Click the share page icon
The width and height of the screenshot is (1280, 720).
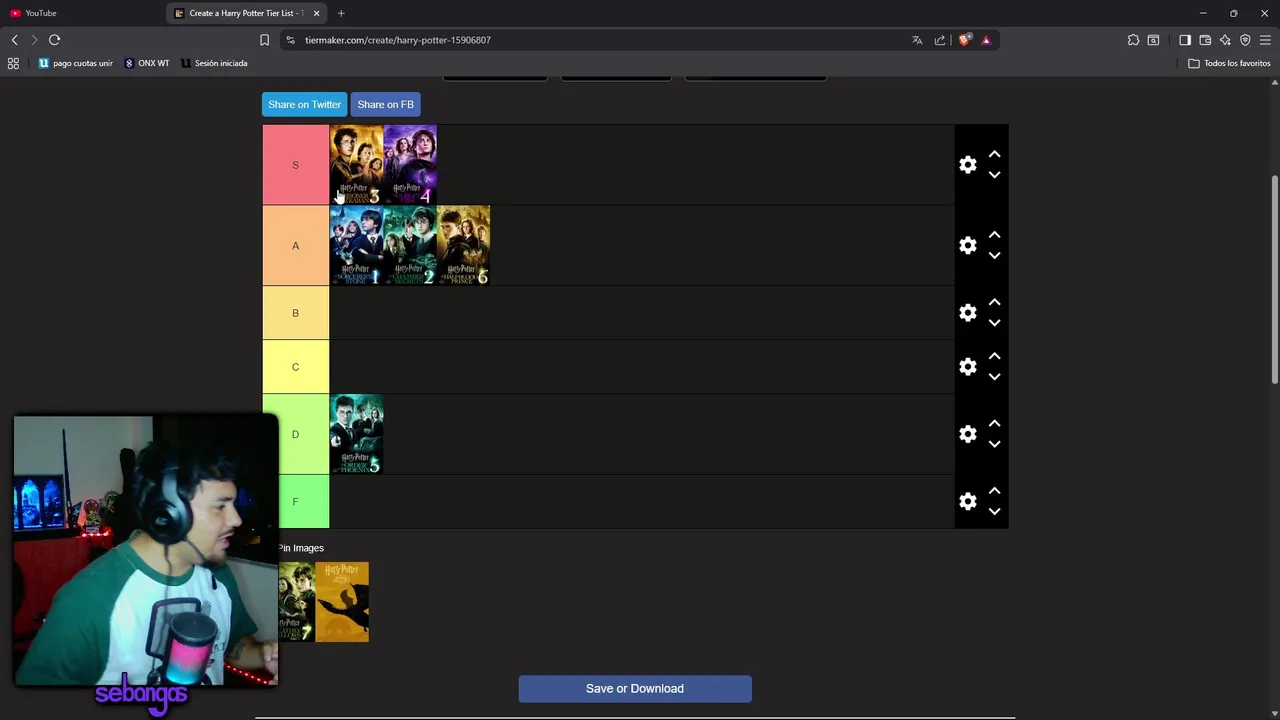[x=940, y=40]
